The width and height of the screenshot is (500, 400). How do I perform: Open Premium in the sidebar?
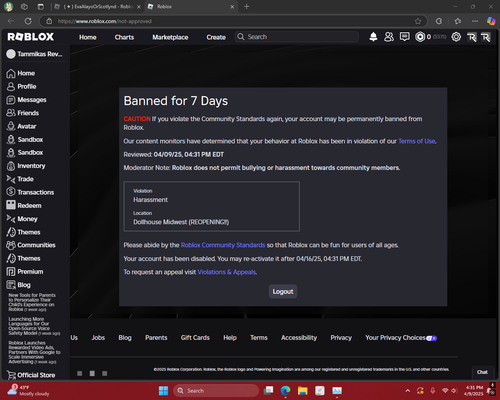(x=25, y=272)
